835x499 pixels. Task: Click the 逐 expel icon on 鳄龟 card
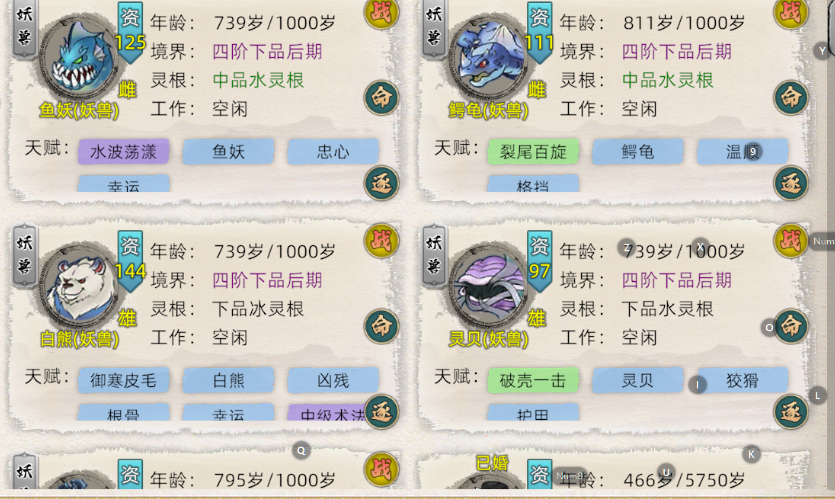point(791,183)
